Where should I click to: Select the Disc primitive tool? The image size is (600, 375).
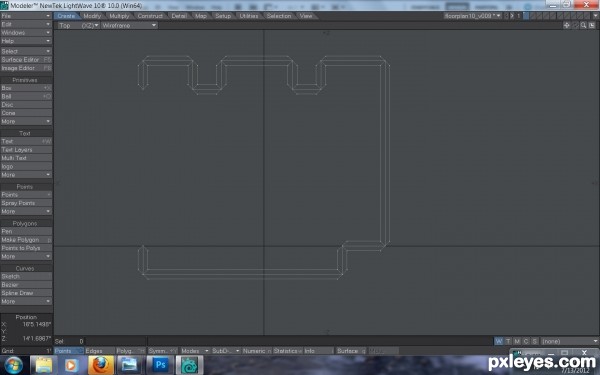26,104
